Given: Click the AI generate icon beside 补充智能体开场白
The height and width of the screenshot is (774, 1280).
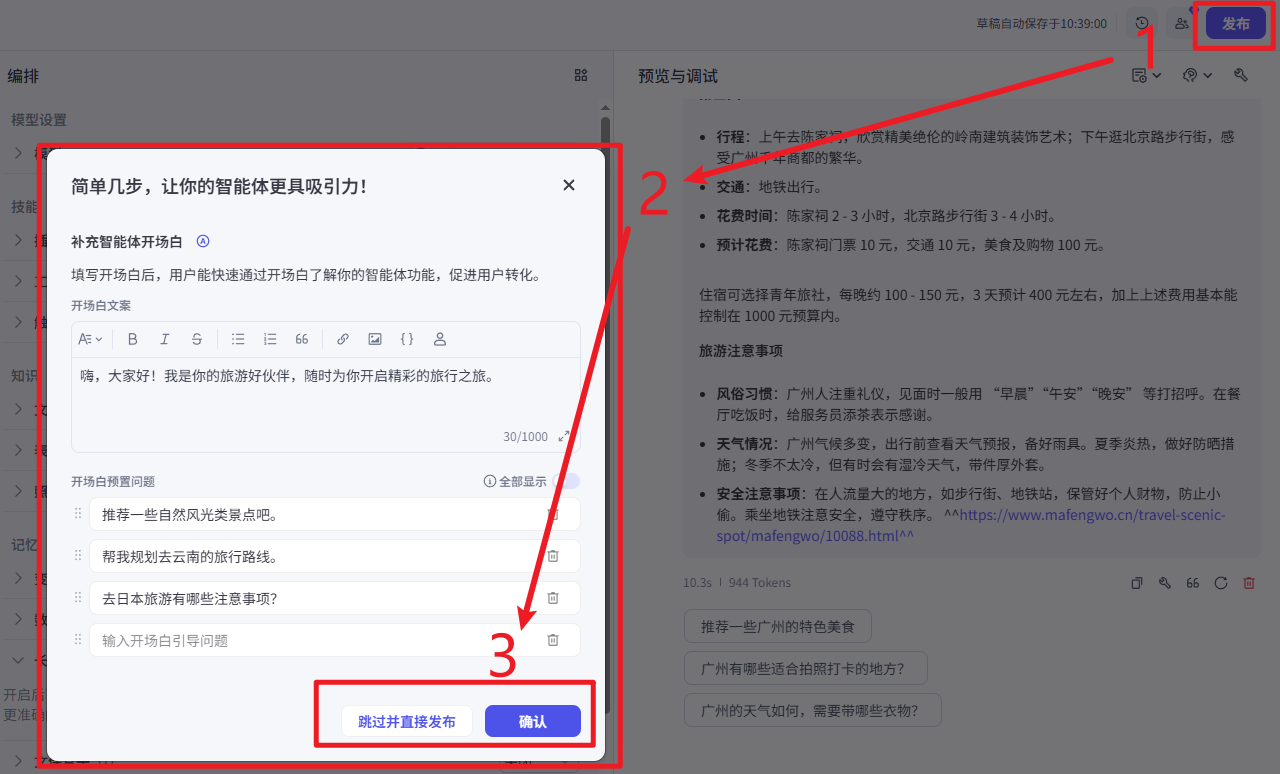Looking at the screenshot, I should [x=203, y=241].
